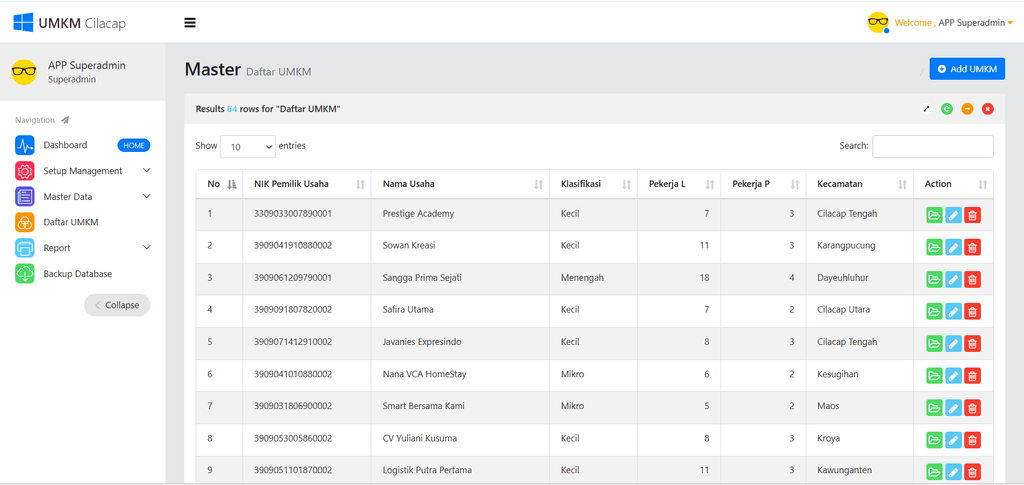Click the sidebar APP Superadmin avatar

(x=24, y=72)
